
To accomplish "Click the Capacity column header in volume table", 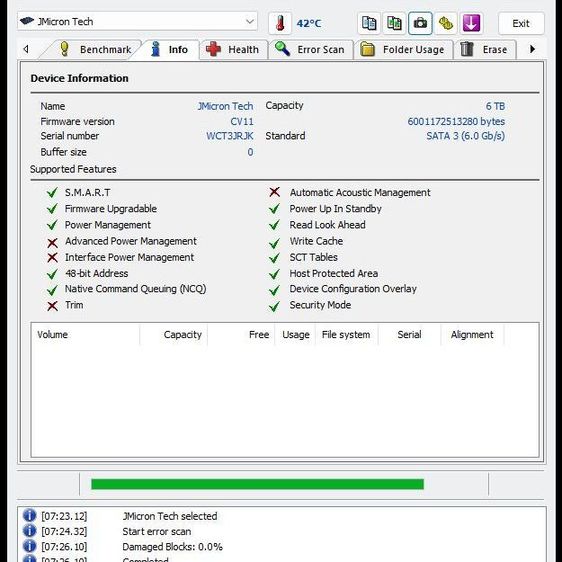I will [173, 334].
